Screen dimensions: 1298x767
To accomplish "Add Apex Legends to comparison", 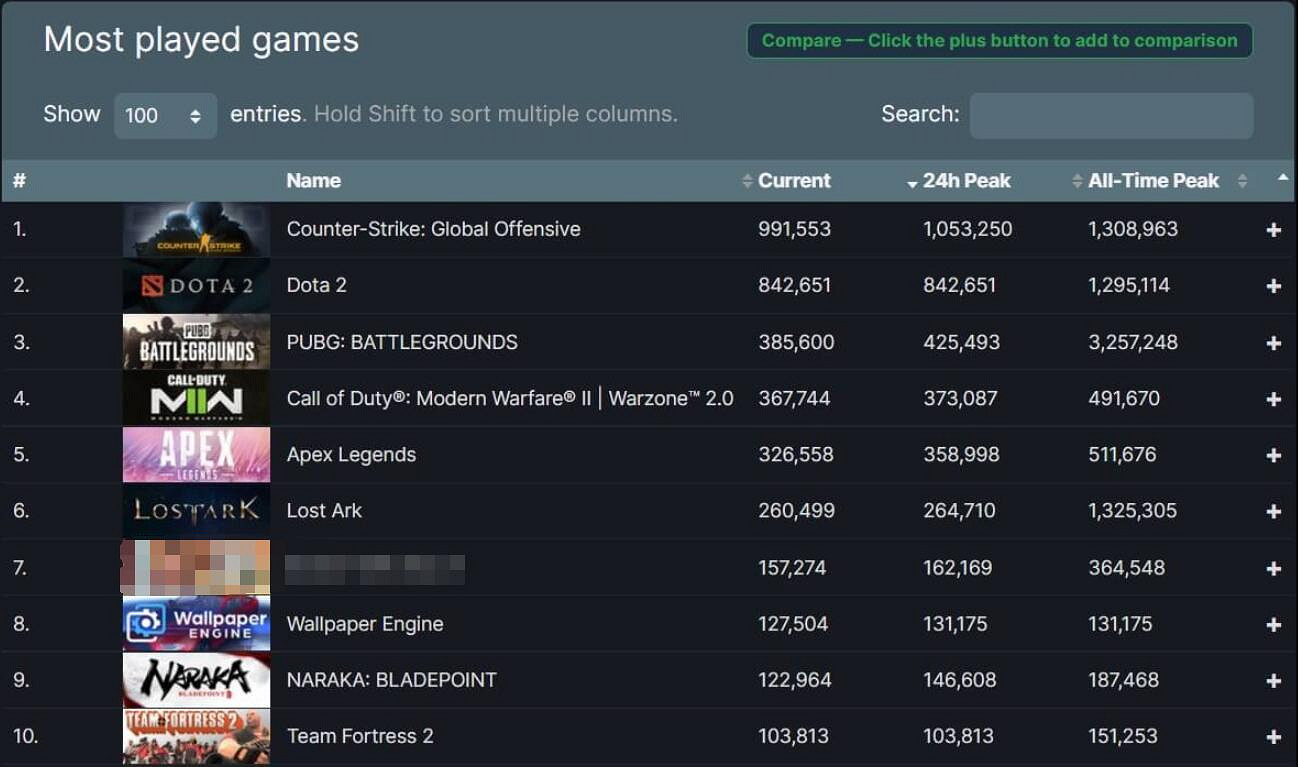I will (x=1272, y=454).
